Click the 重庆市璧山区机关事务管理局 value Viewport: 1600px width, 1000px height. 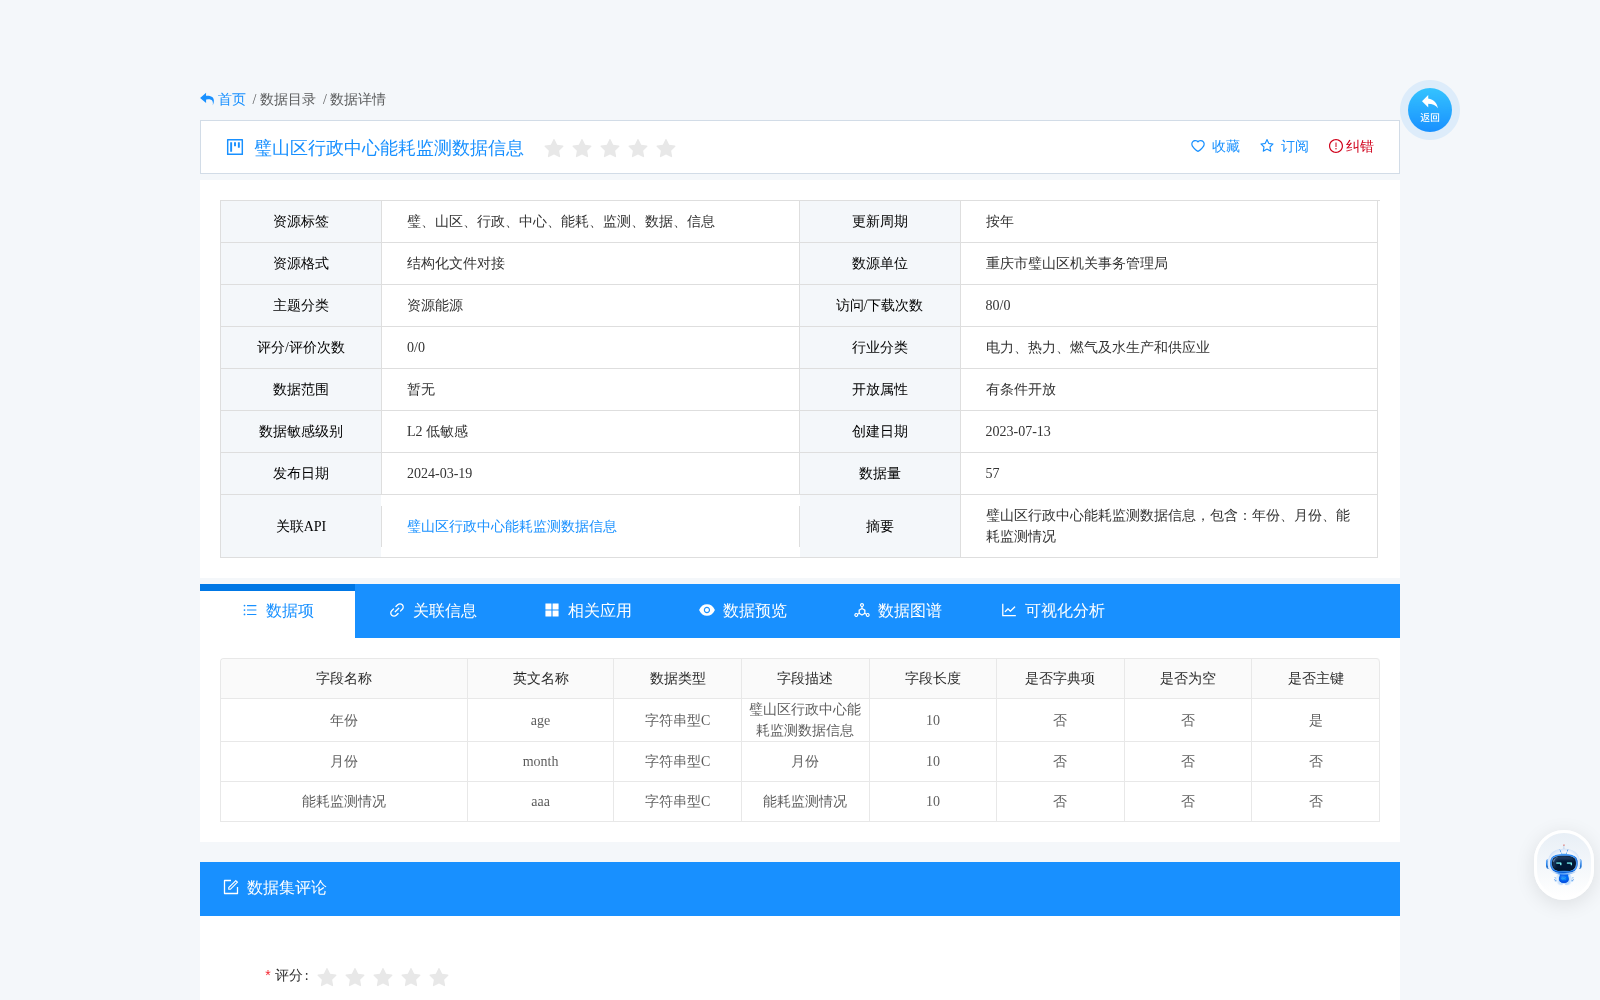1077,263
